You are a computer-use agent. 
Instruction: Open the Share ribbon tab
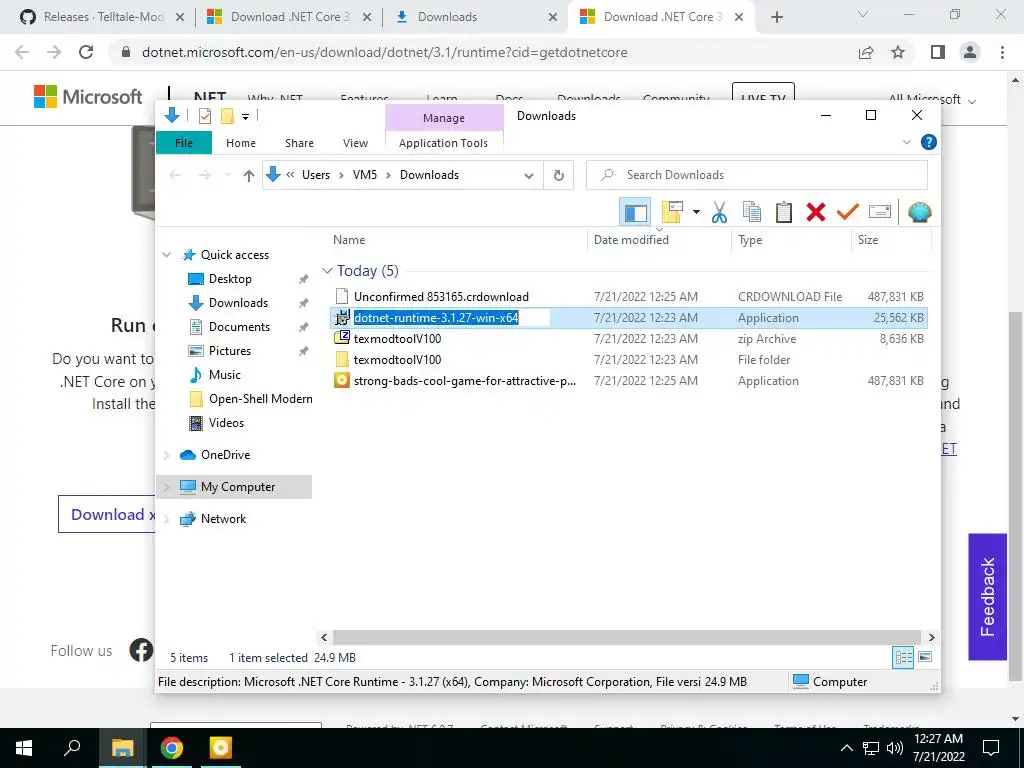point(299,143)
